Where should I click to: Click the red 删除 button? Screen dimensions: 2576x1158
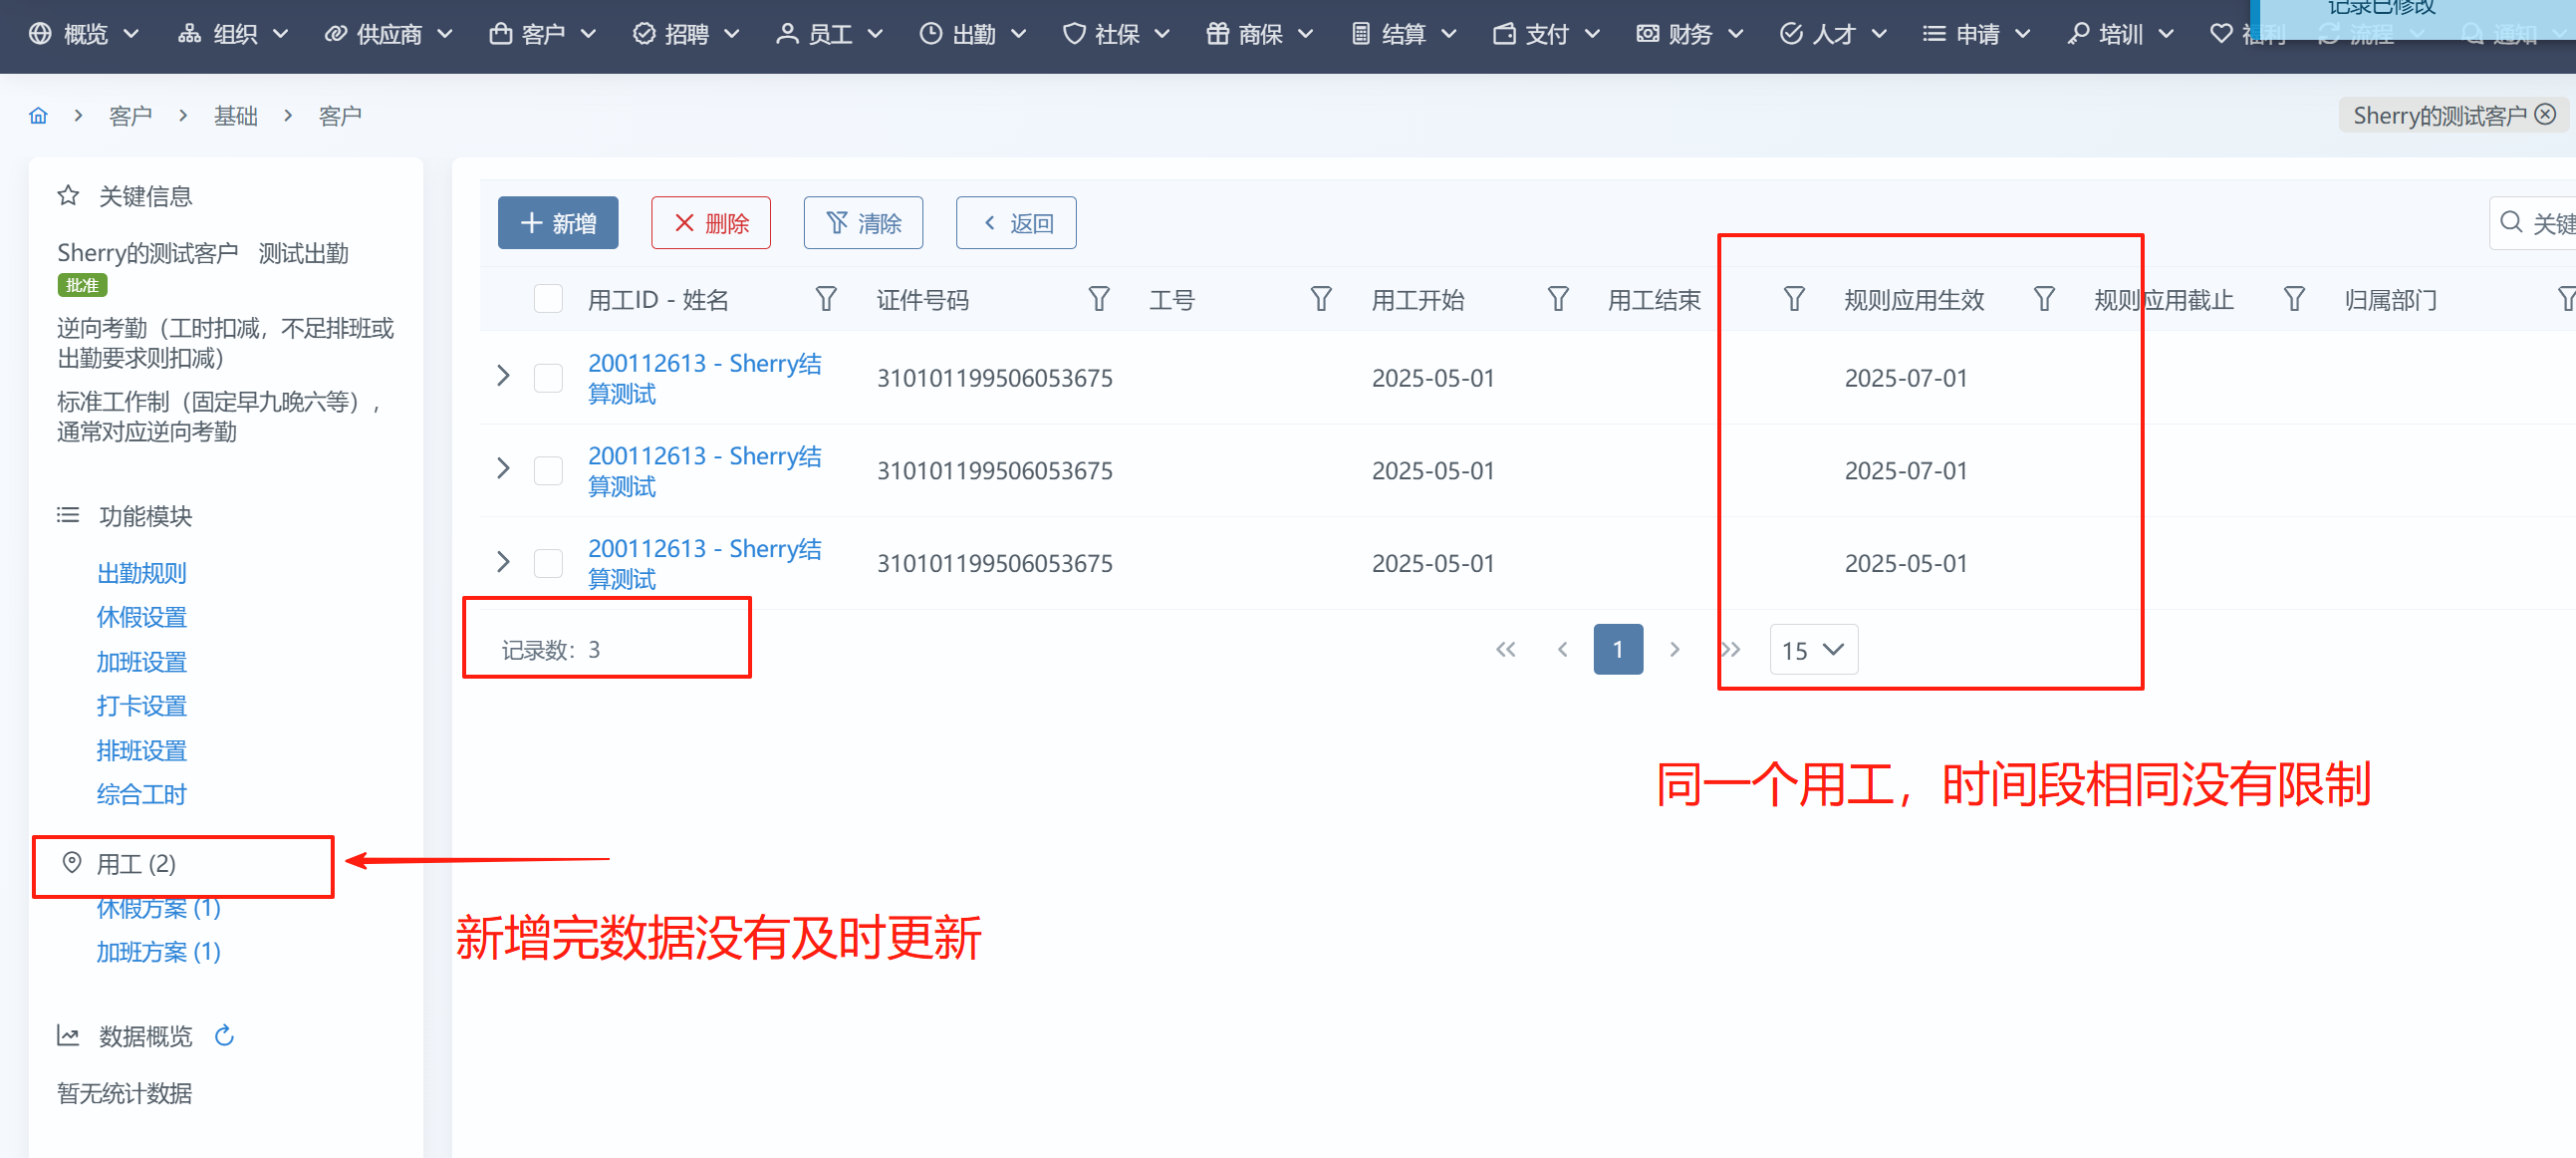[710, 223]
